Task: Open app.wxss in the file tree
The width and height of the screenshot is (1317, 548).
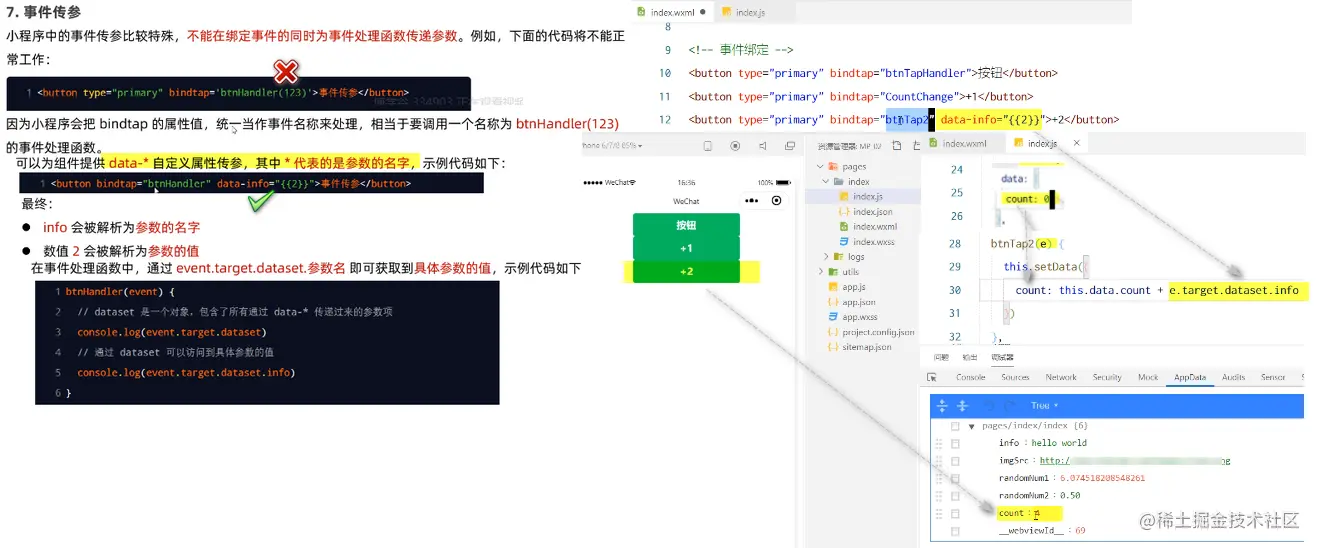Action: tap(859, 317)
